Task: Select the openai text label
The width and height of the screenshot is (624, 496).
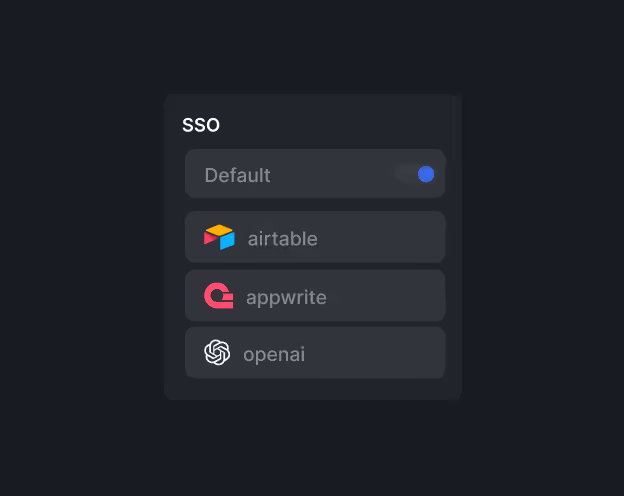Action: pos(274,354)
